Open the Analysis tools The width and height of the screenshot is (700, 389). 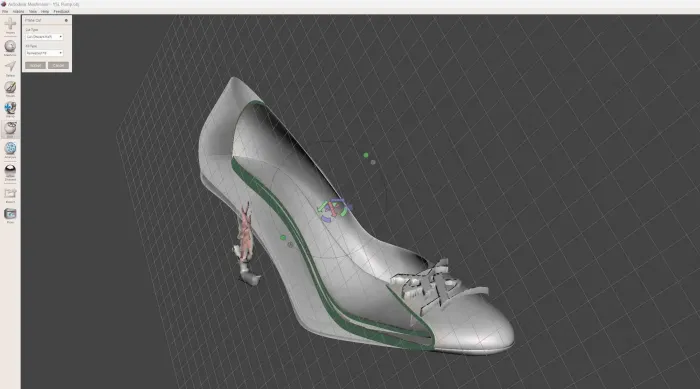point(10,149)
